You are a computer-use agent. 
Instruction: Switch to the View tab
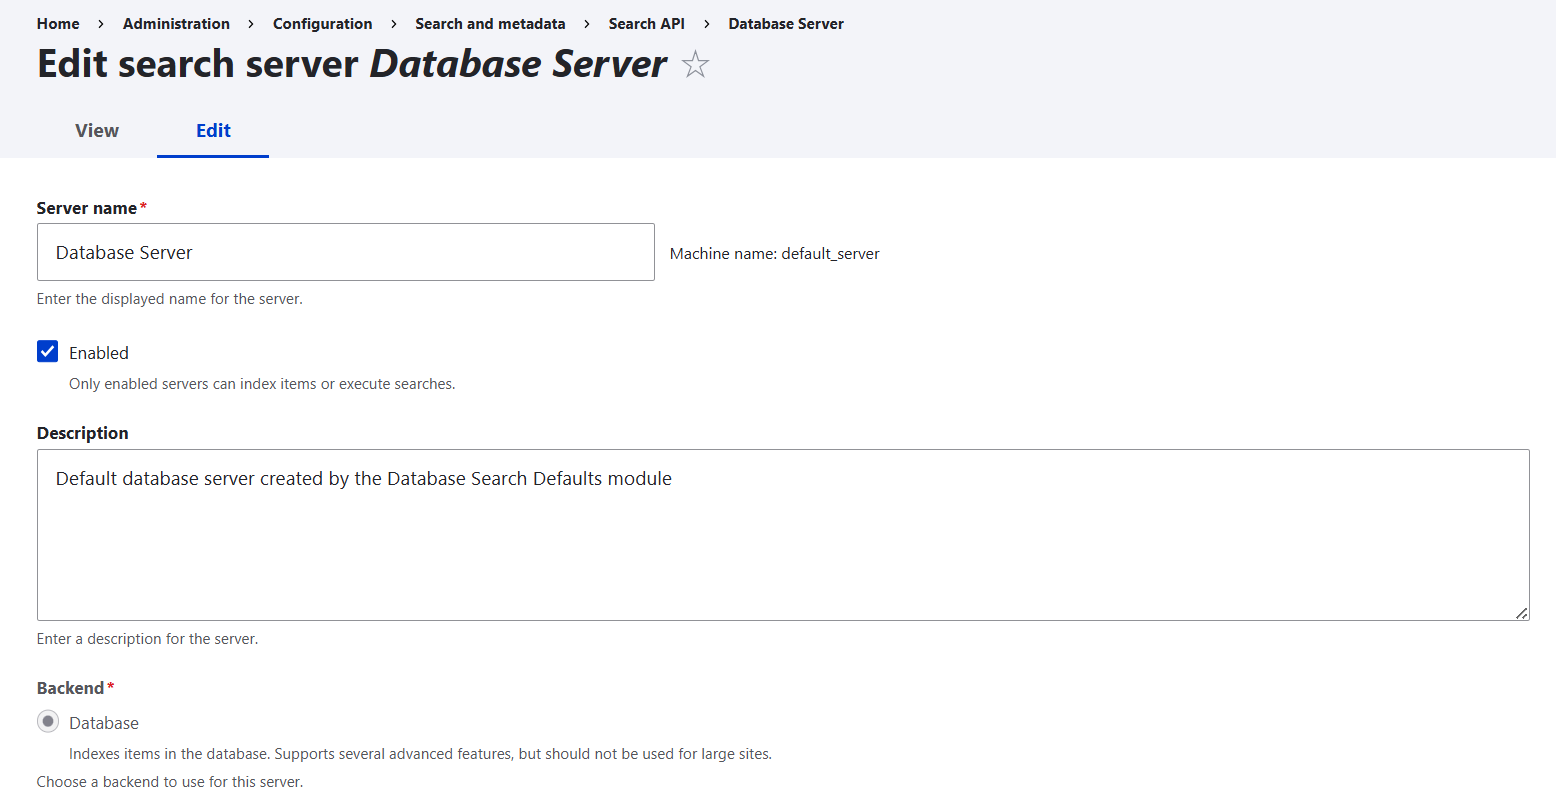coord(96,130)
